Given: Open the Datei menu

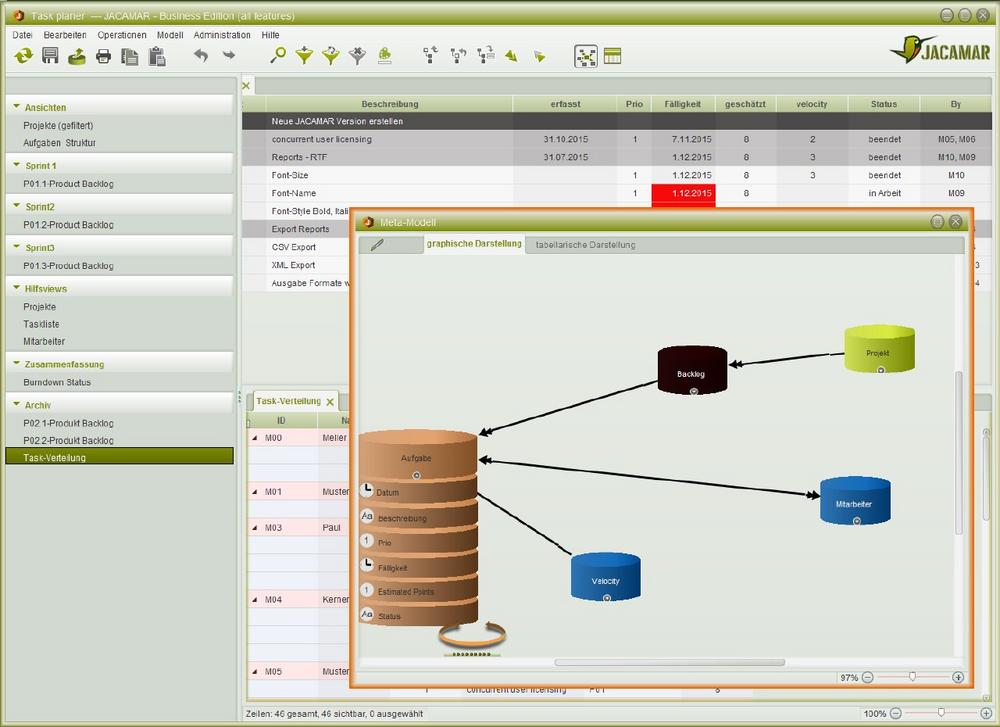Looking at the screenshot, I should pyautogui.click(x=22, y=35).
